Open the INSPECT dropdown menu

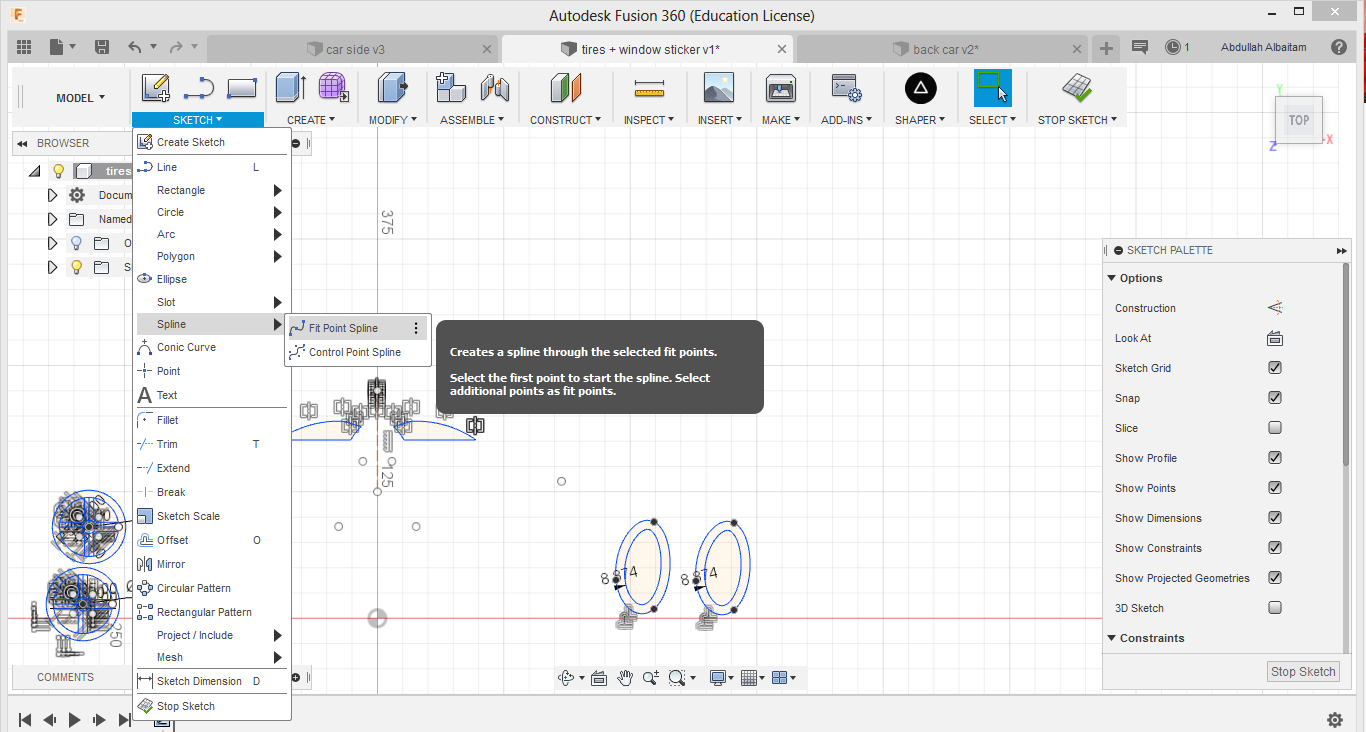coord(649,120)
